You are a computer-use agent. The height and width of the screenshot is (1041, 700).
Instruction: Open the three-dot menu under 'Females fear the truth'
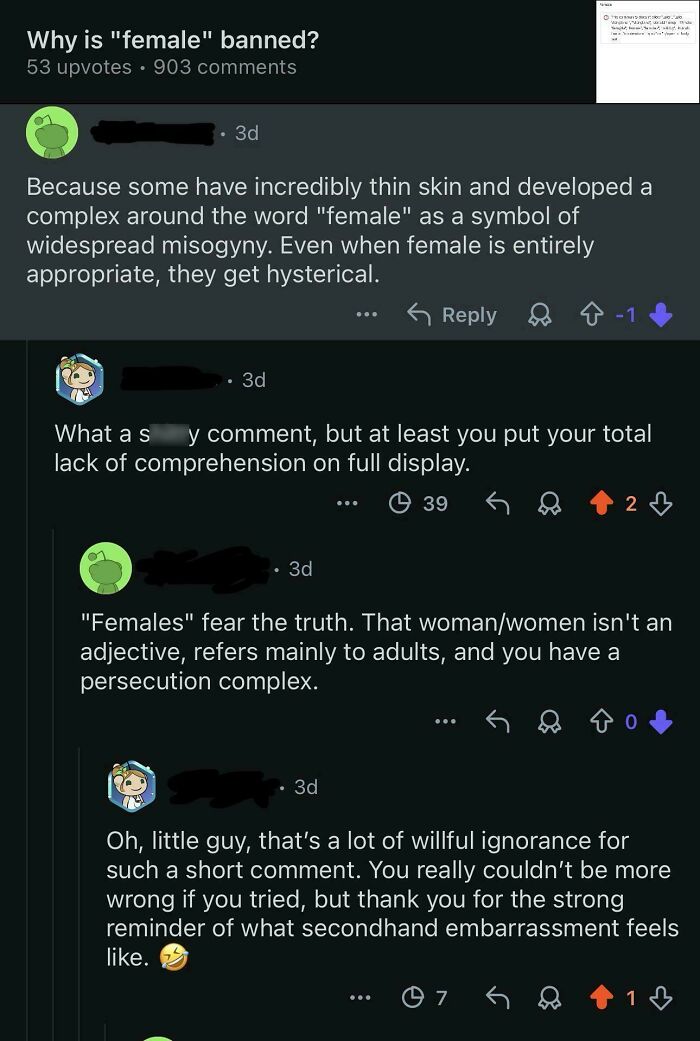(444, 721)
